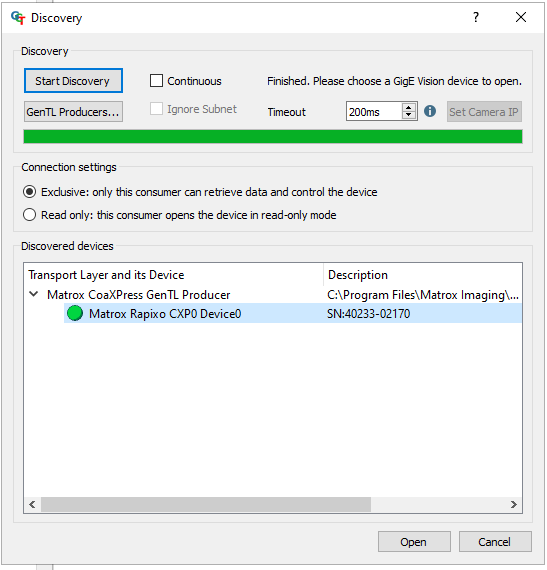Image resolution: width=547 pixels, height=570 pixels.
Task: Click the horizontal scrollbar thumb in device list
Action: tap(206, 504)
